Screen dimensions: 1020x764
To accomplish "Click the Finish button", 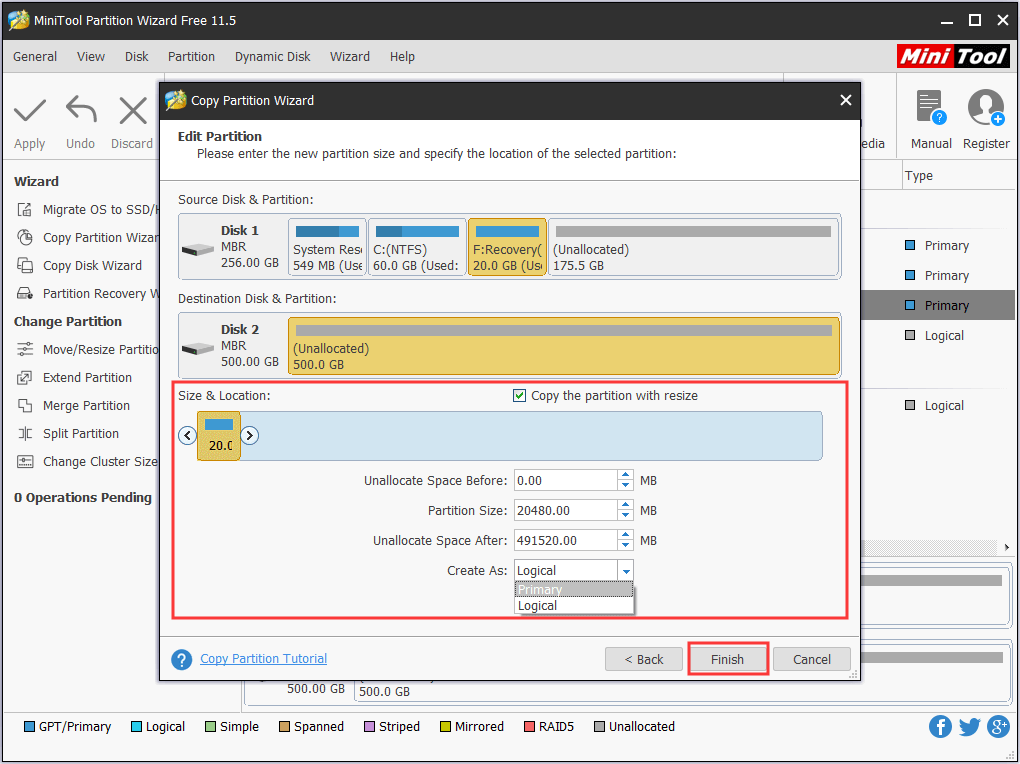I will [727, 659].
